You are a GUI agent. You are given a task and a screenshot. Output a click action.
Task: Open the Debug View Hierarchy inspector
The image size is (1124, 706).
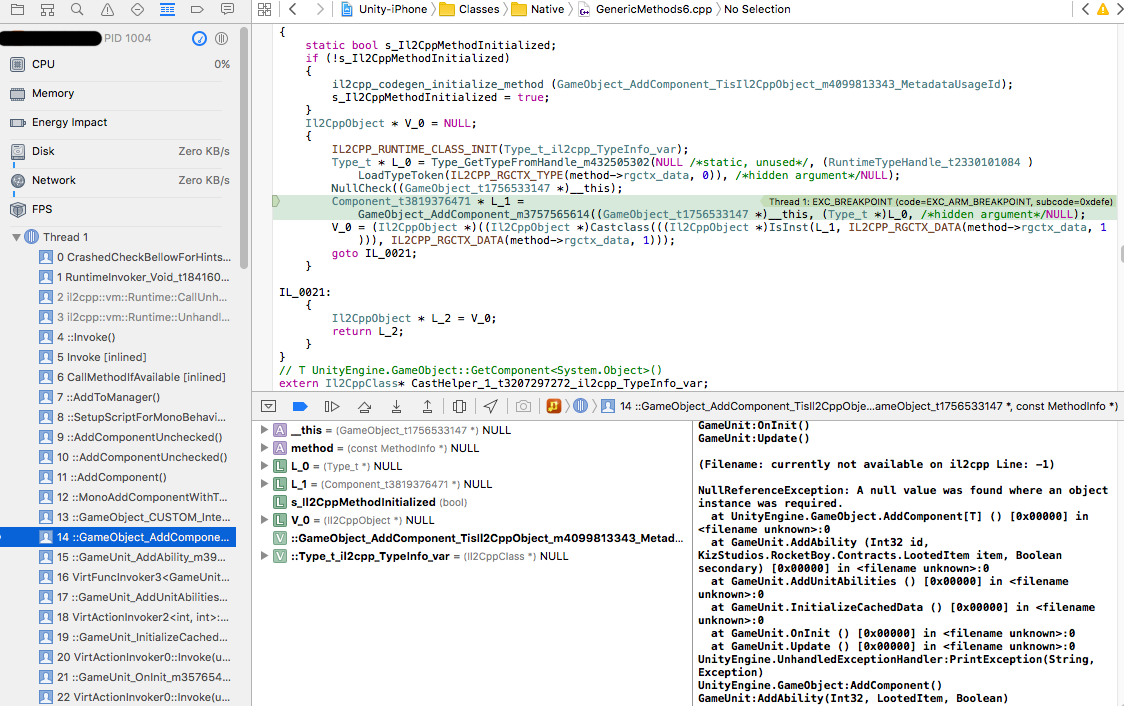pos(457,406)
